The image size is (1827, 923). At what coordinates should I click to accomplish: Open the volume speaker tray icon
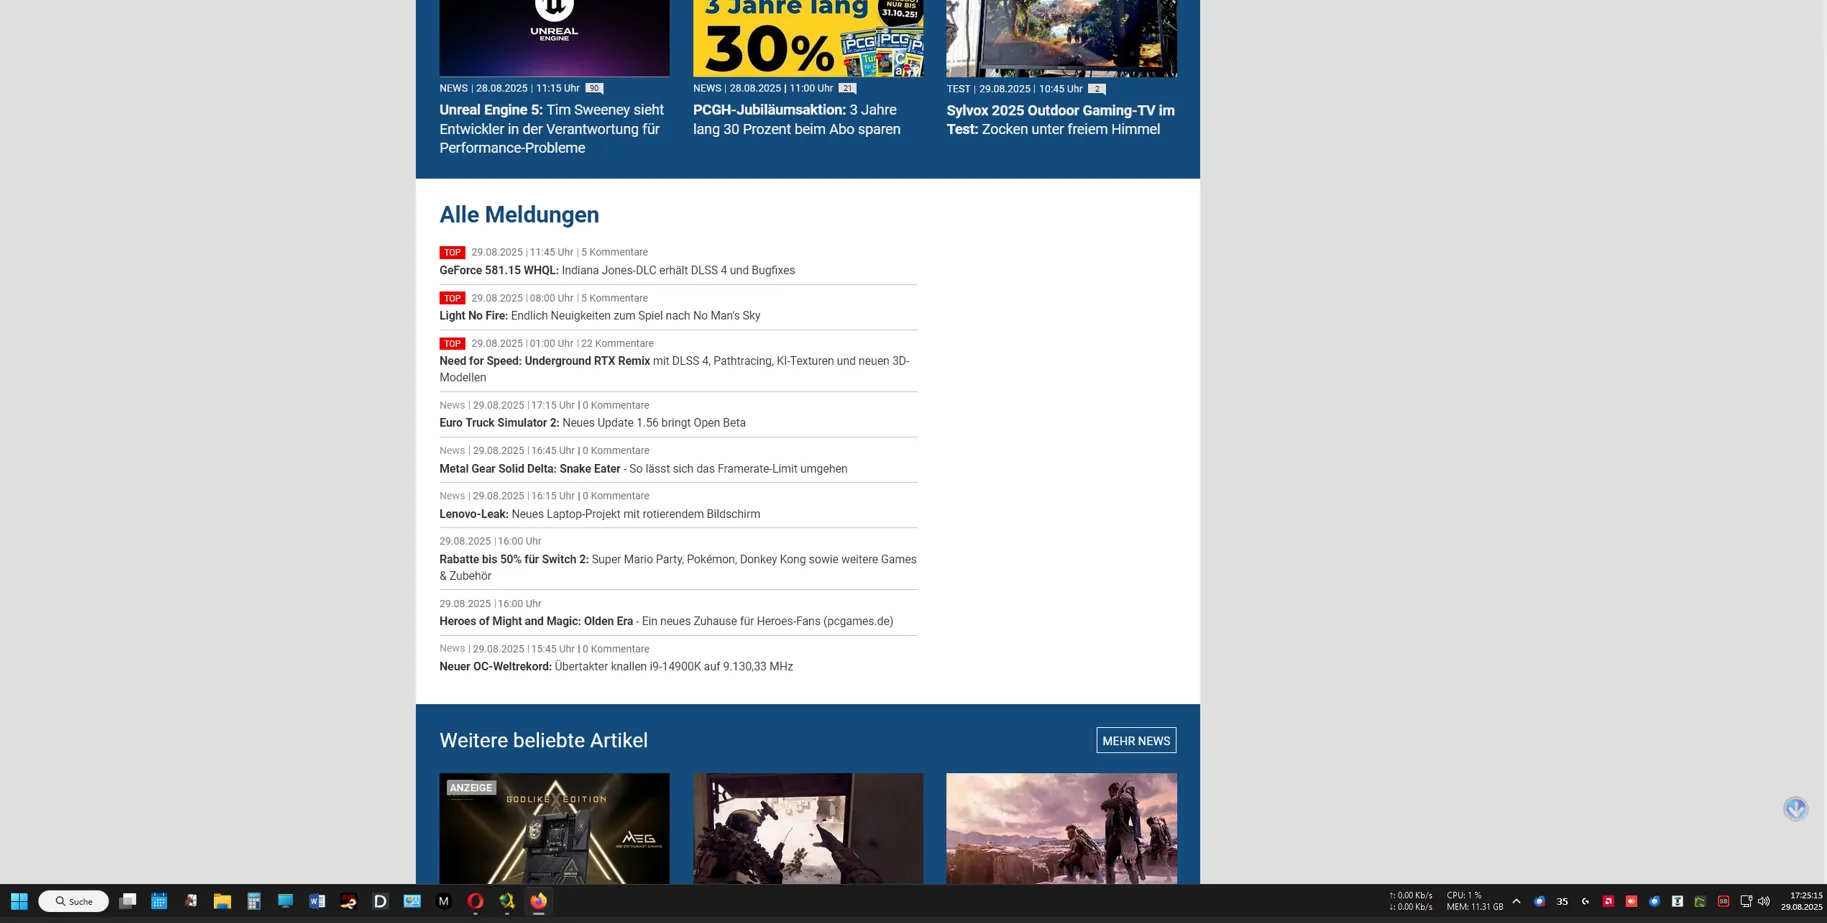1764,901
